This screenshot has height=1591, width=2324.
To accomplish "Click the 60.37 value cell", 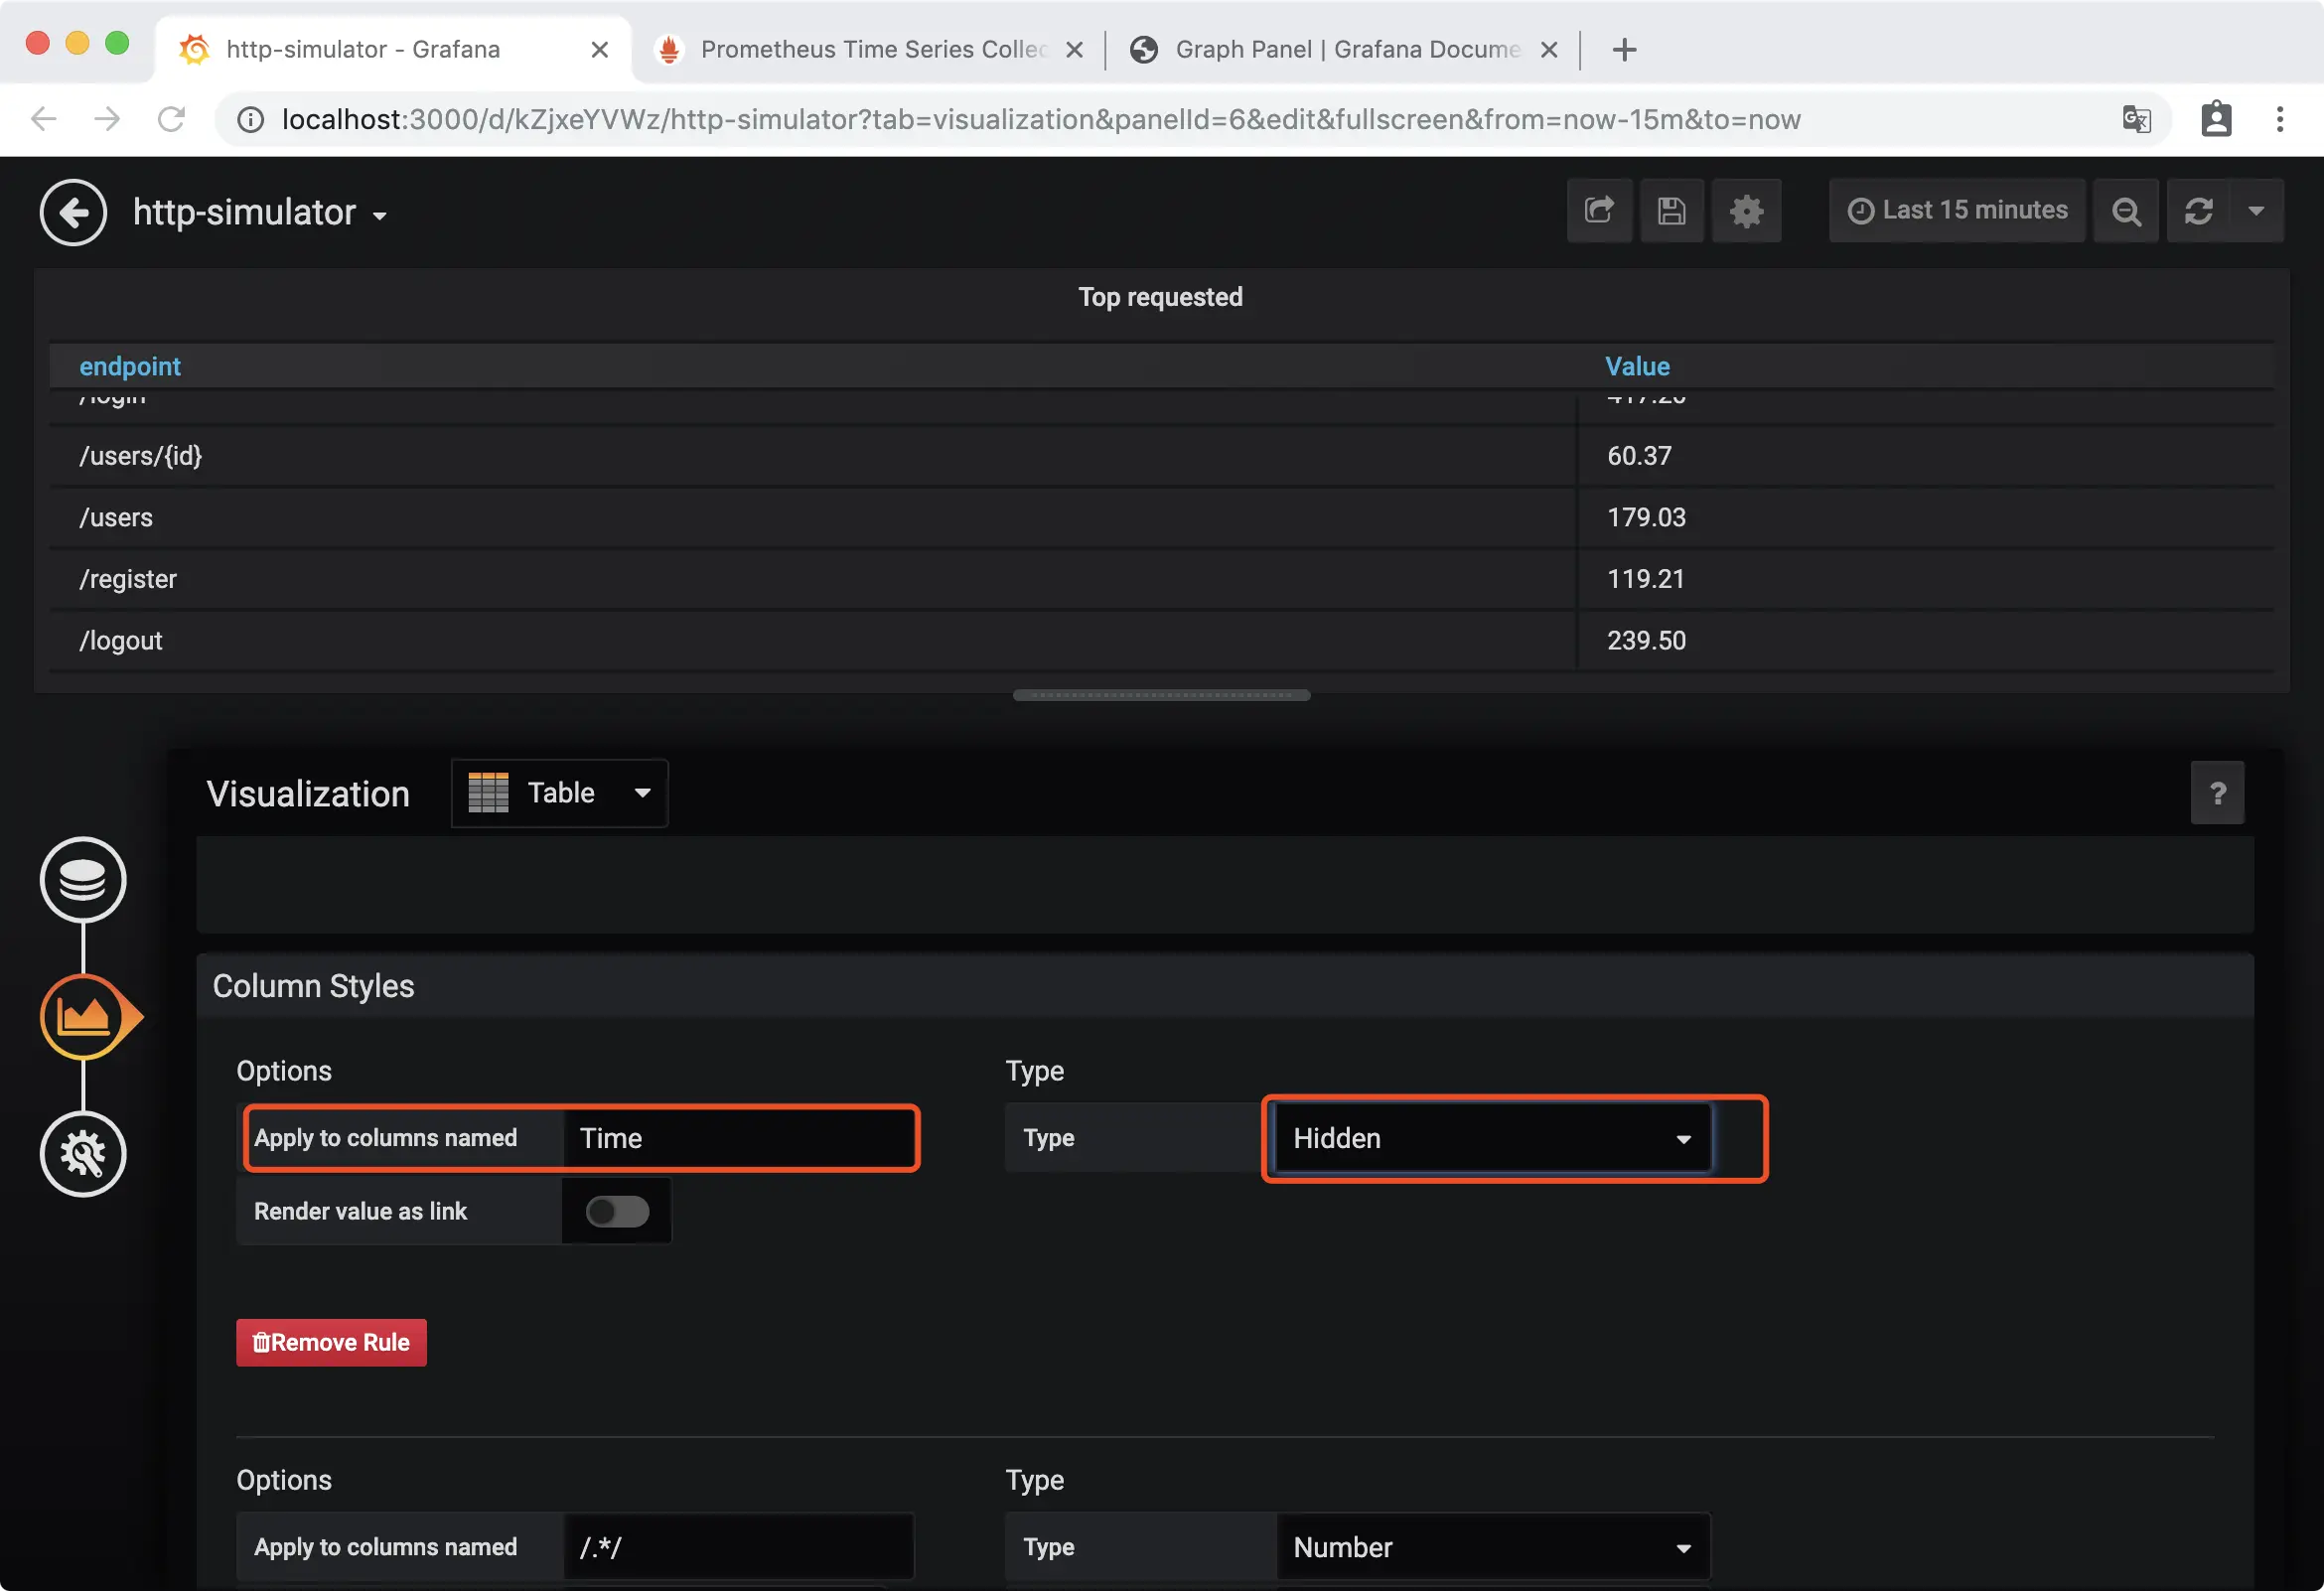I will pyautogui.click(x=1927, y=456).
